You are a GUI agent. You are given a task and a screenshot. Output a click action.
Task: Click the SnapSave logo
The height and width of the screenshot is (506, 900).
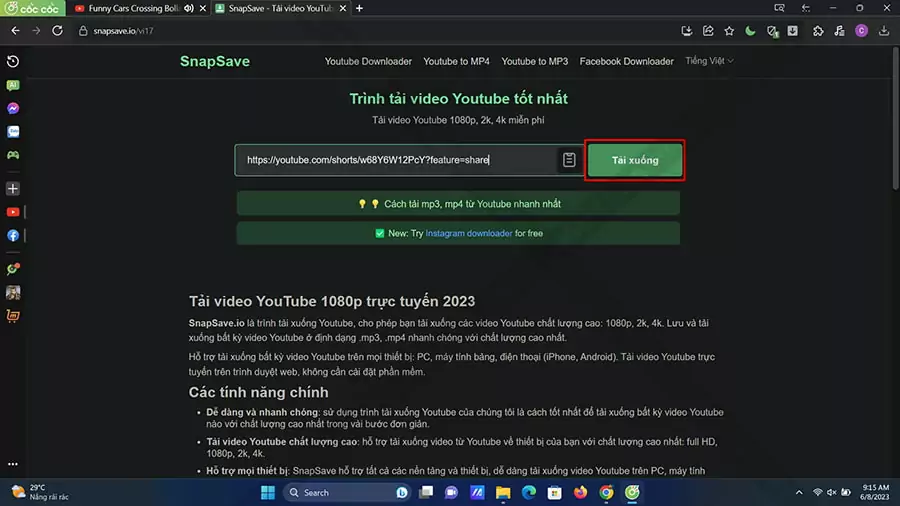[215, 61]
